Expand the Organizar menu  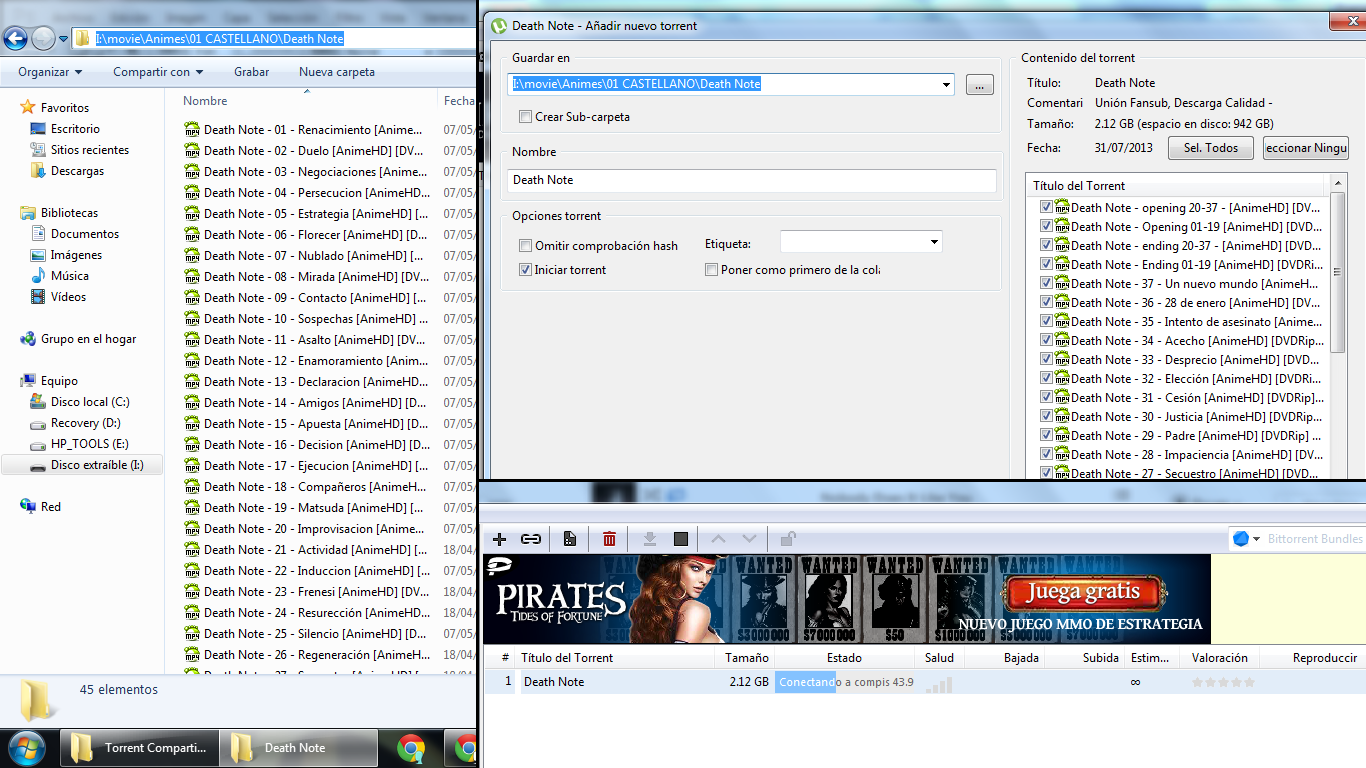pyautogui.click(x=50, y=72)
